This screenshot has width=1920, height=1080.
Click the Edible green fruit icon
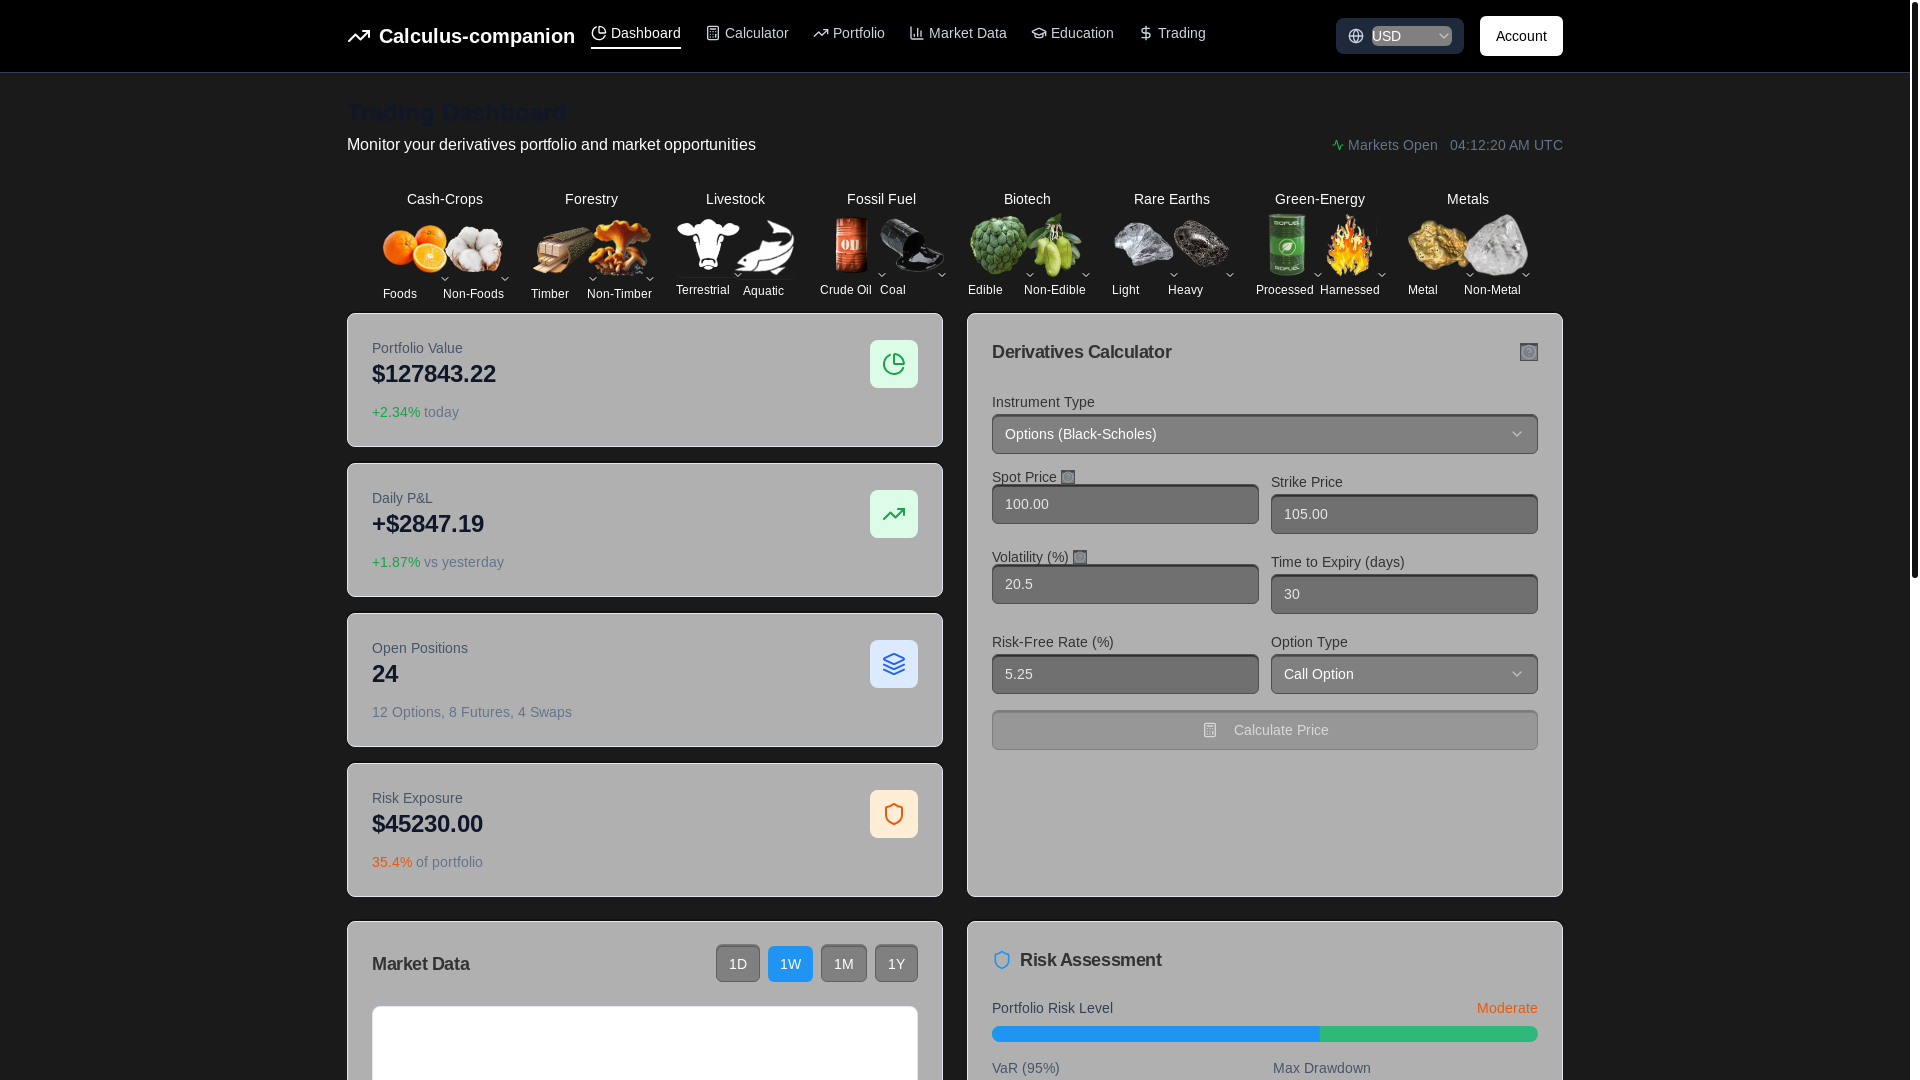[x=999, y=244]
